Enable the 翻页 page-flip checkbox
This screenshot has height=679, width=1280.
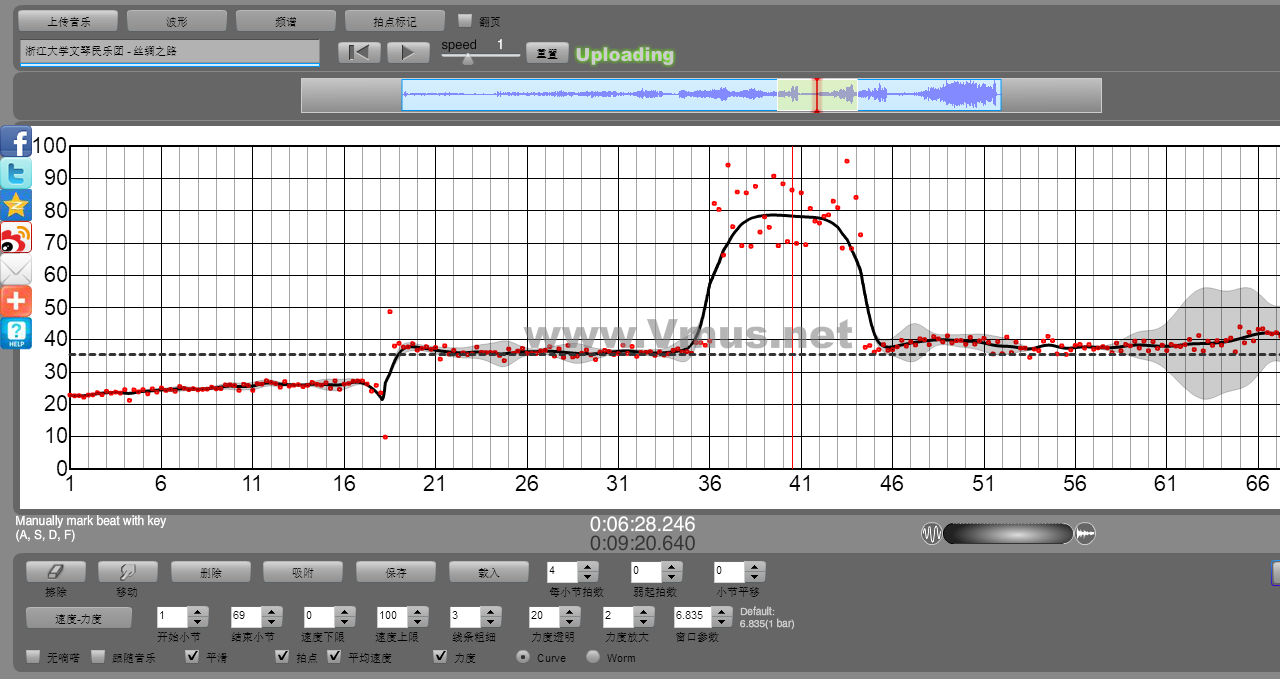[465, 21]
